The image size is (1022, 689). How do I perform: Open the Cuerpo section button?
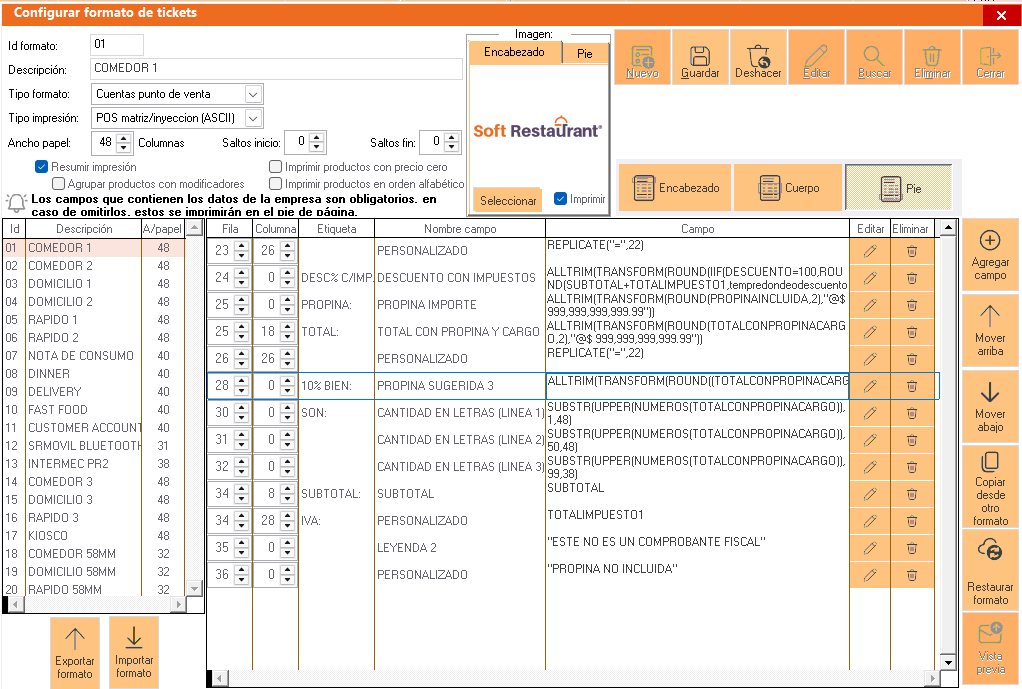tap(788, 188)
